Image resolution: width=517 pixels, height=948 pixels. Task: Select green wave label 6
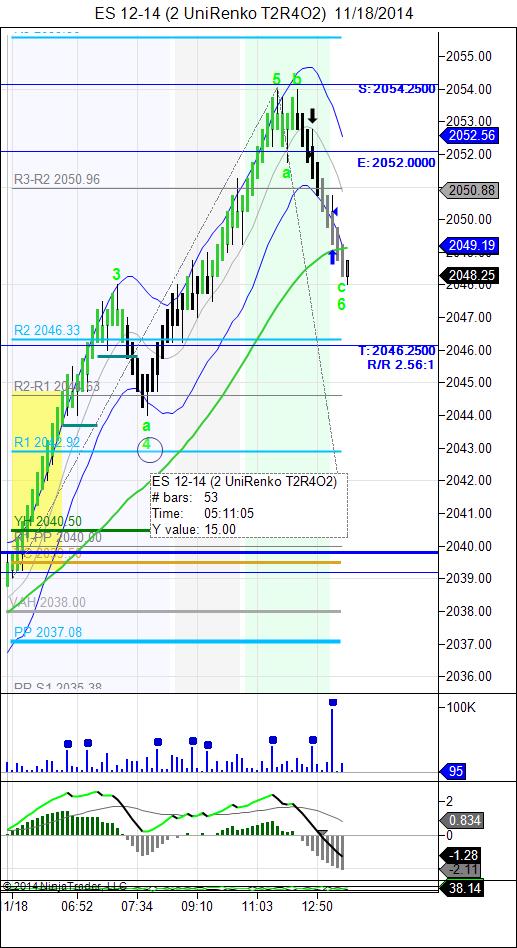[x=341, y=304]
